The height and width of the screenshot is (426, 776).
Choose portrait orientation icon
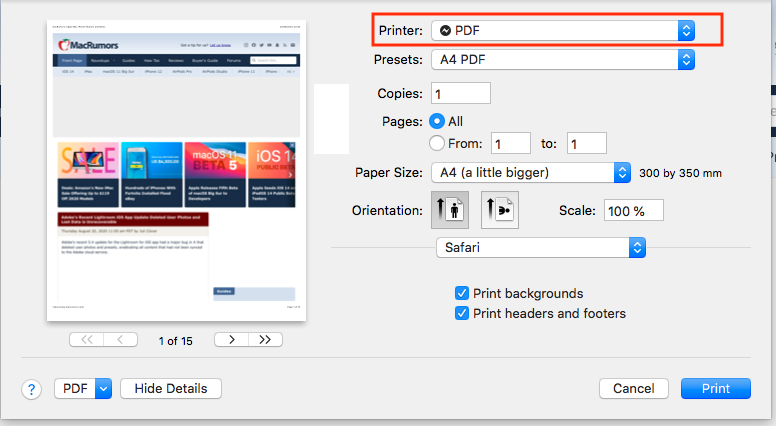tap(450, 210)
